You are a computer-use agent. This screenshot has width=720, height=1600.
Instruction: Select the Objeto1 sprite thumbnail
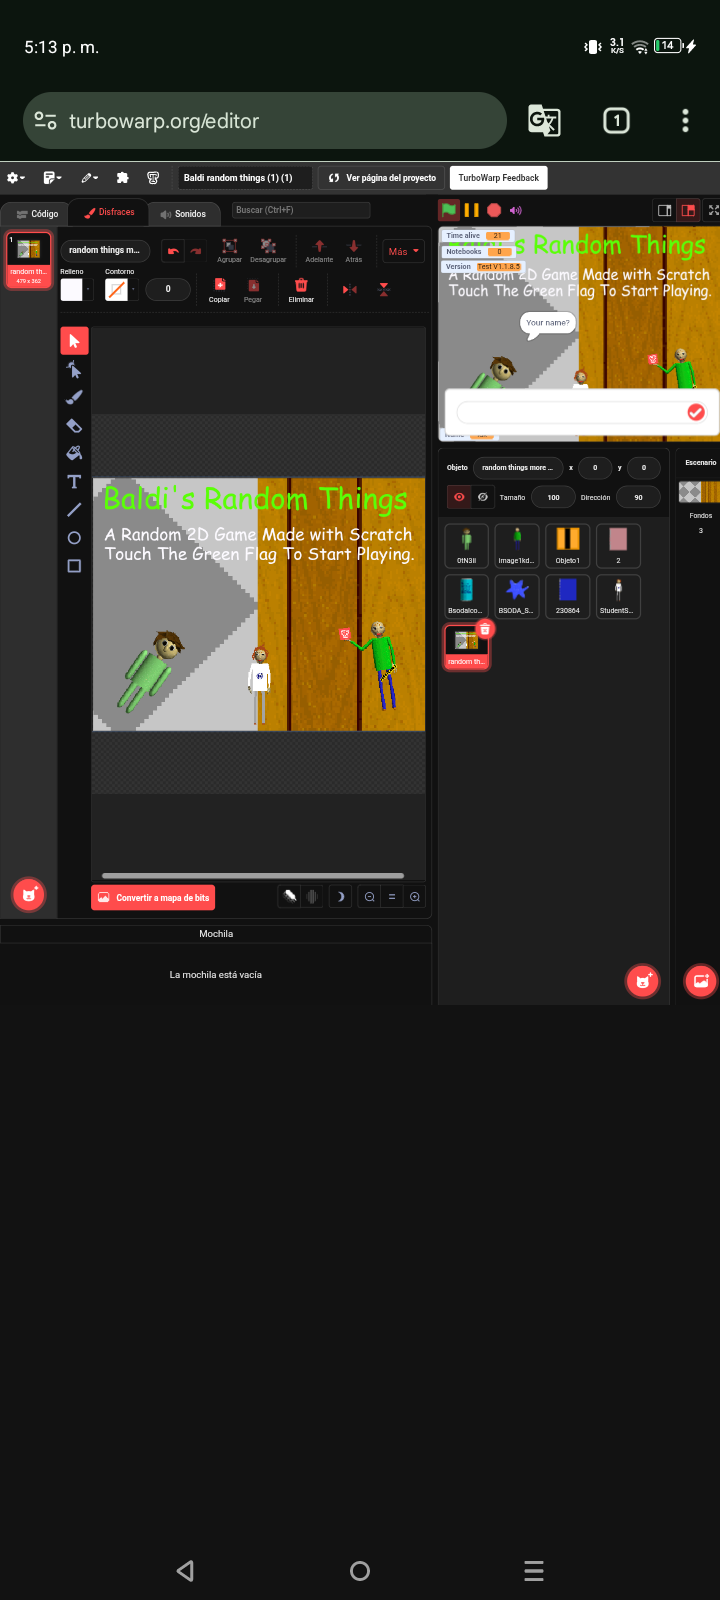[x=567, y=545]
